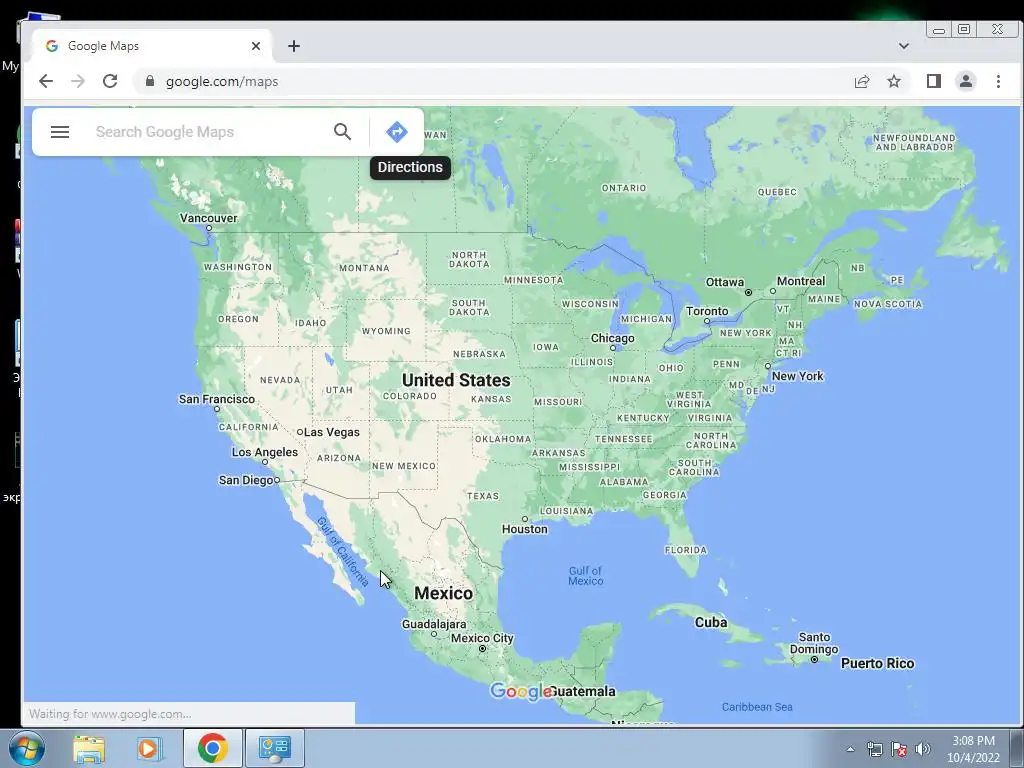The height and width of the screenshot is (768, 1024).
Task: Click the Chrome taskbar icon
Action: [x=213, y=748]
